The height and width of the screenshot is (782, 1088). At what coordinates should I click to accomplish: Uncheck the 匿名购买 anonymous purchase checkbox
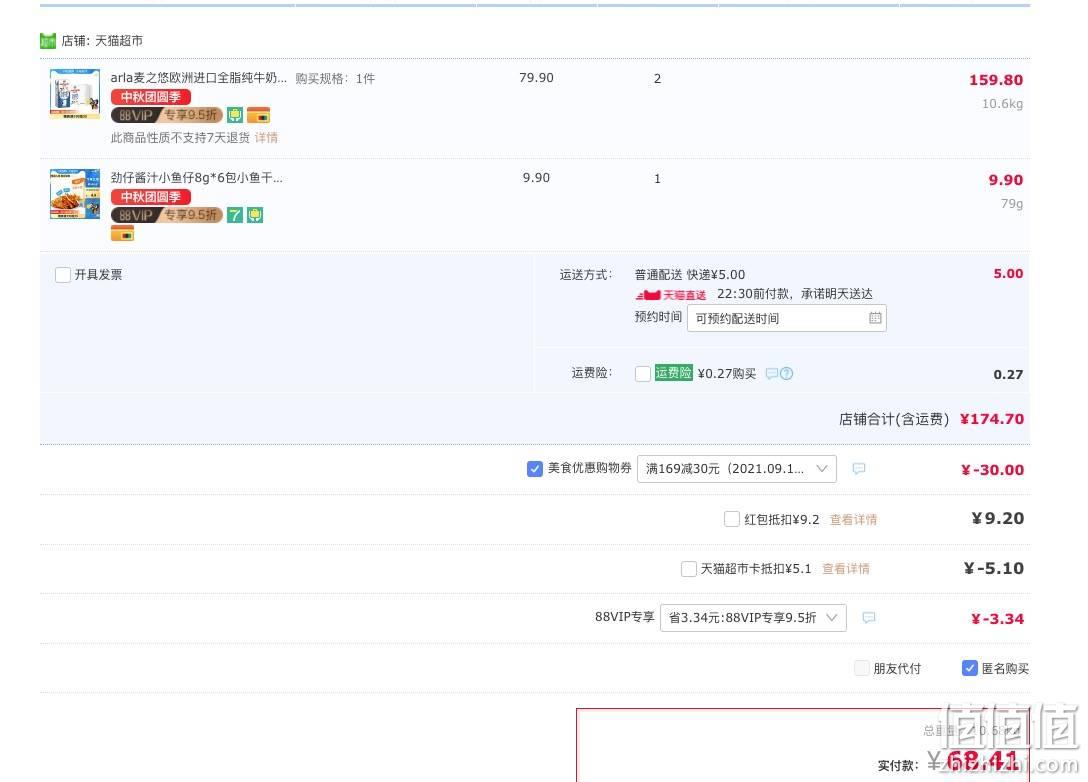[970, 668]
